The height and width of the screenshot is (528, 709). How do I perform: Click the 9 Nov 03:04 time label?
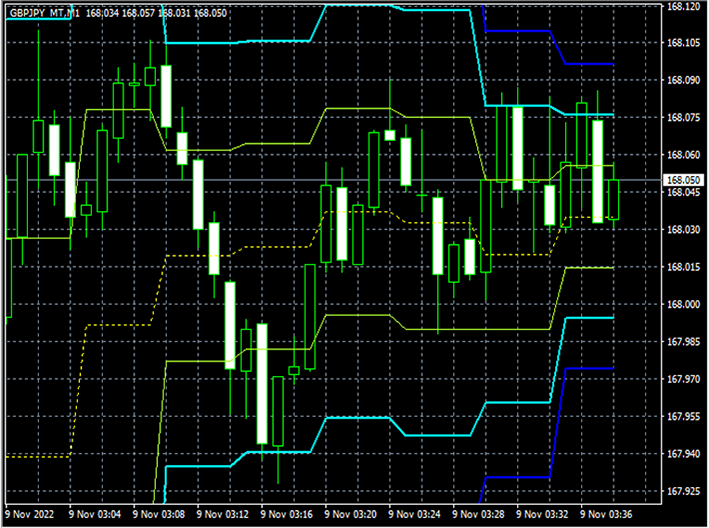[95, 514]
